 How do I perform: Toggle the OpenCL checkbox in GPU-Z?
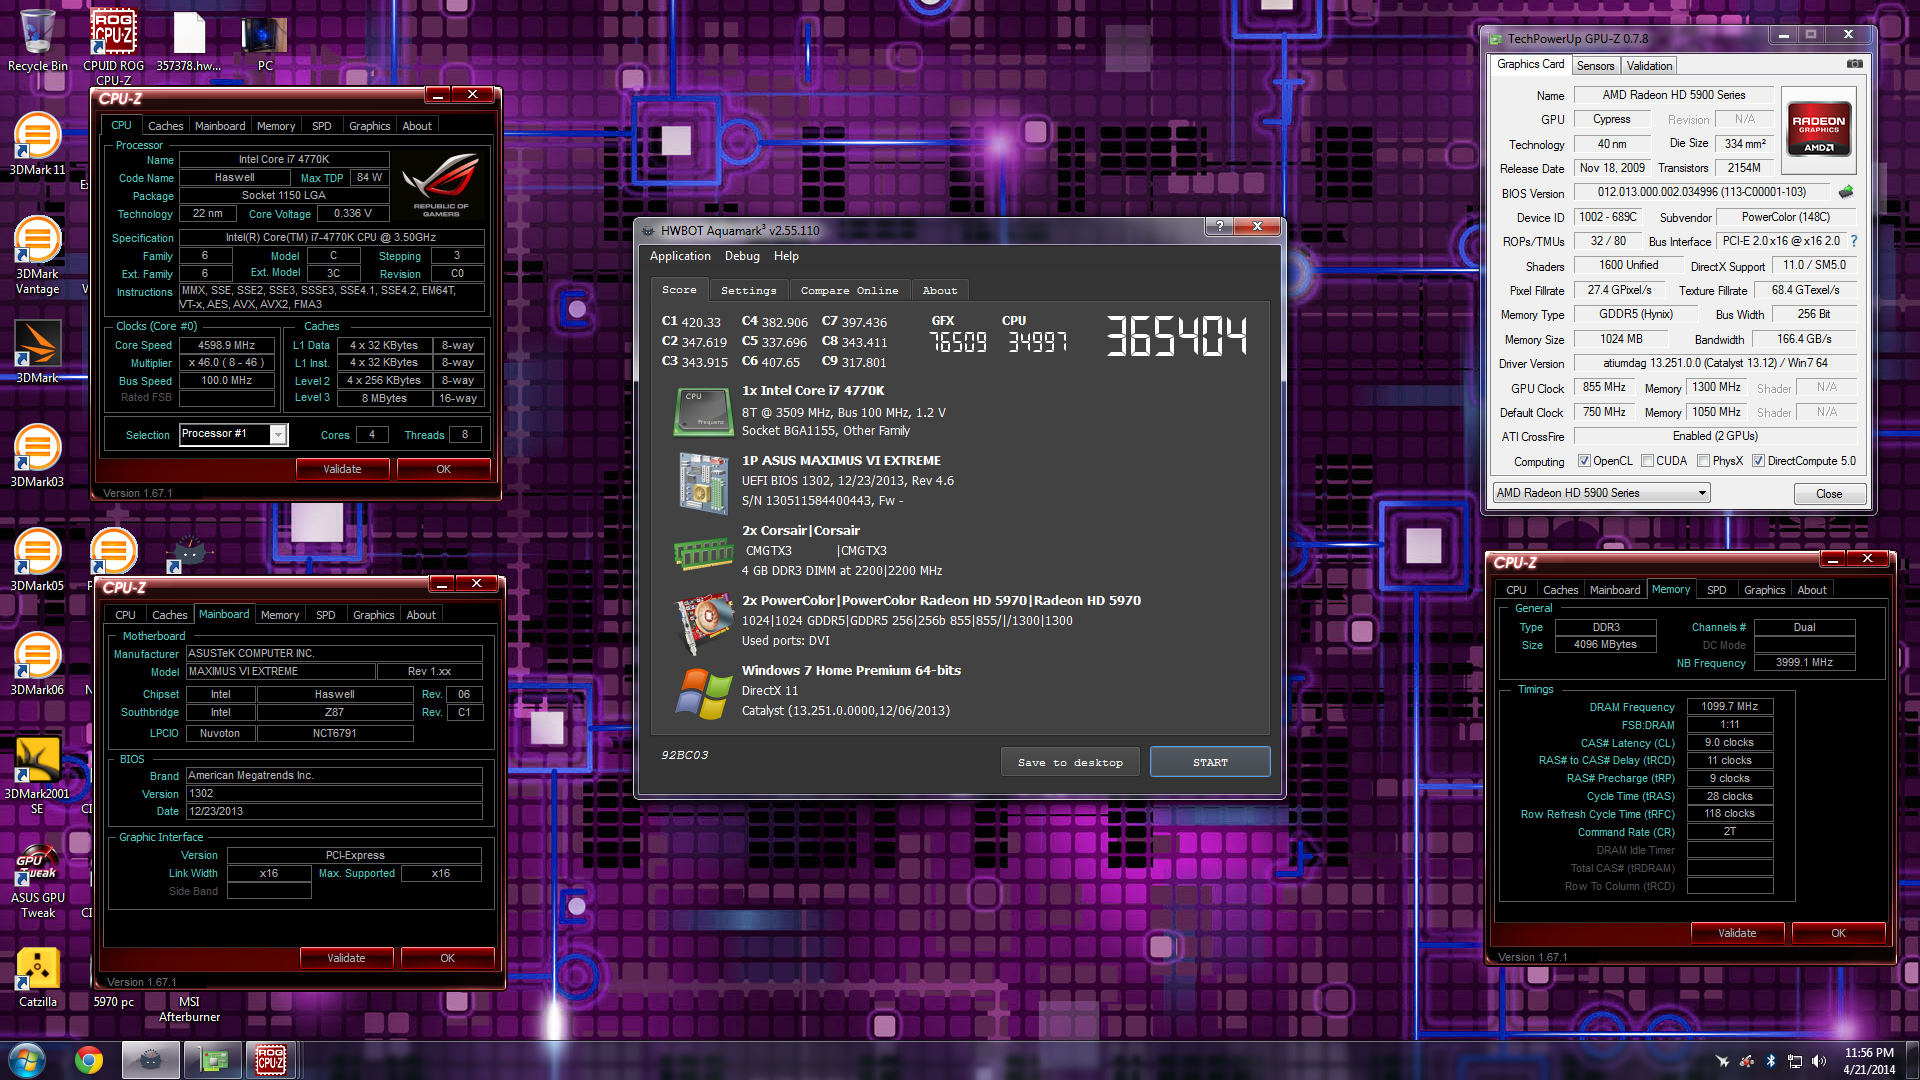click(x=1584, y=461)
